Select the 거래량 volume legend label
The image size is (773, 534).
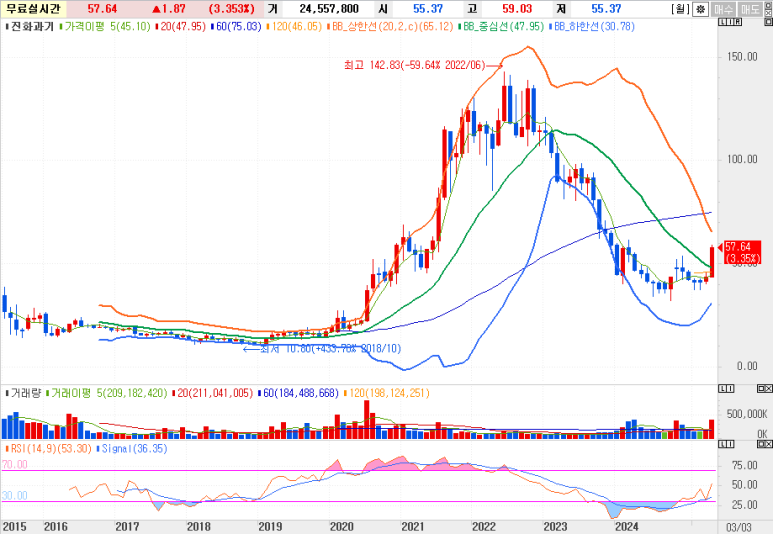click(x=26, y=393)
